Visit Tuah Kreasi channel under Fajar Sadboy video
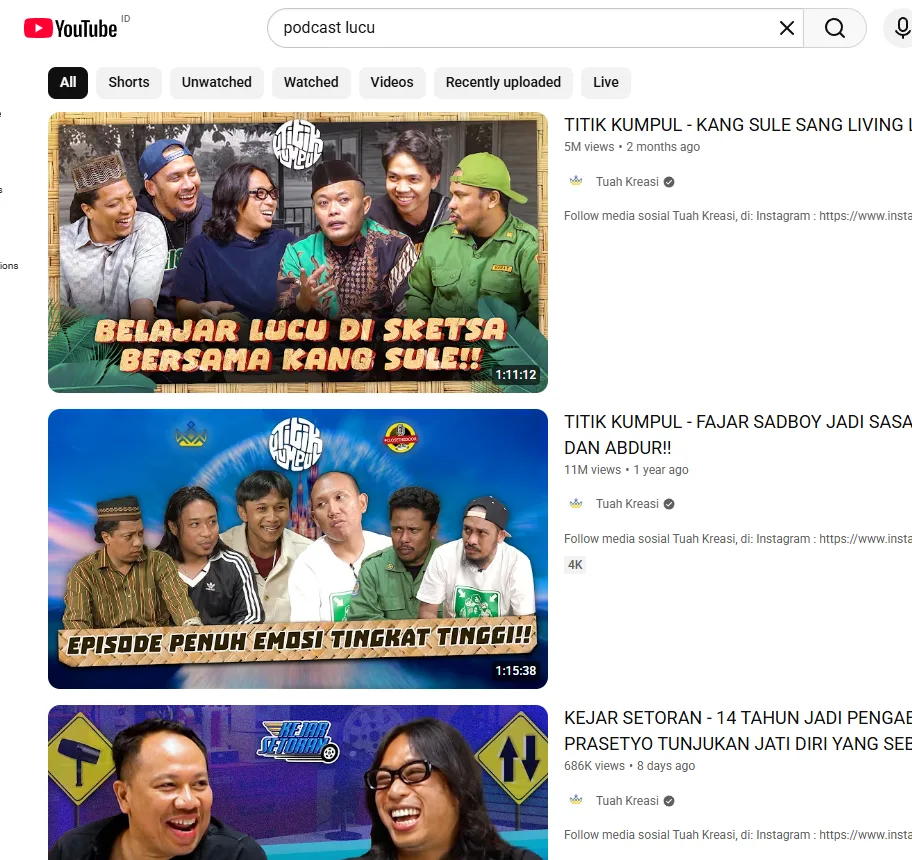 (x=627, y=504)
